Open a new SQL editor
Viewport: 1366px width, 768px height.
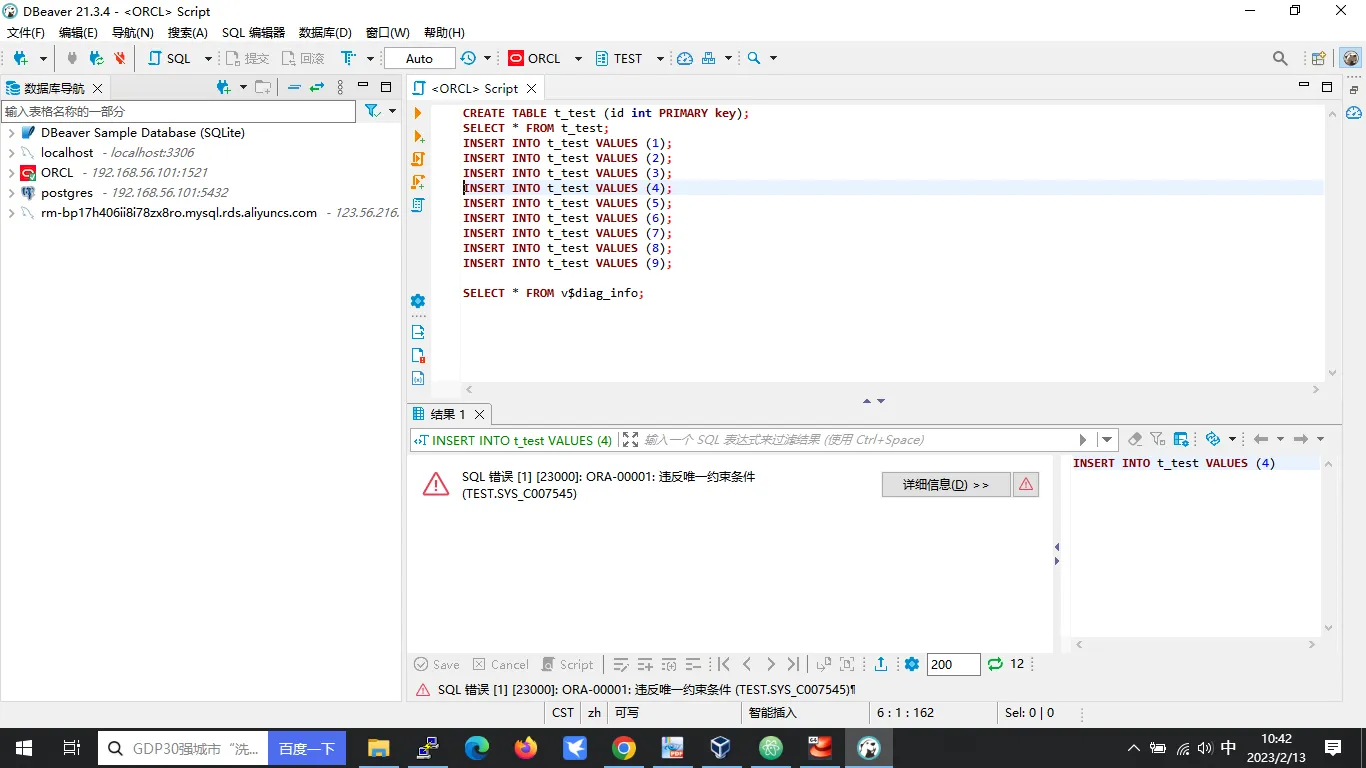(170, 59)
